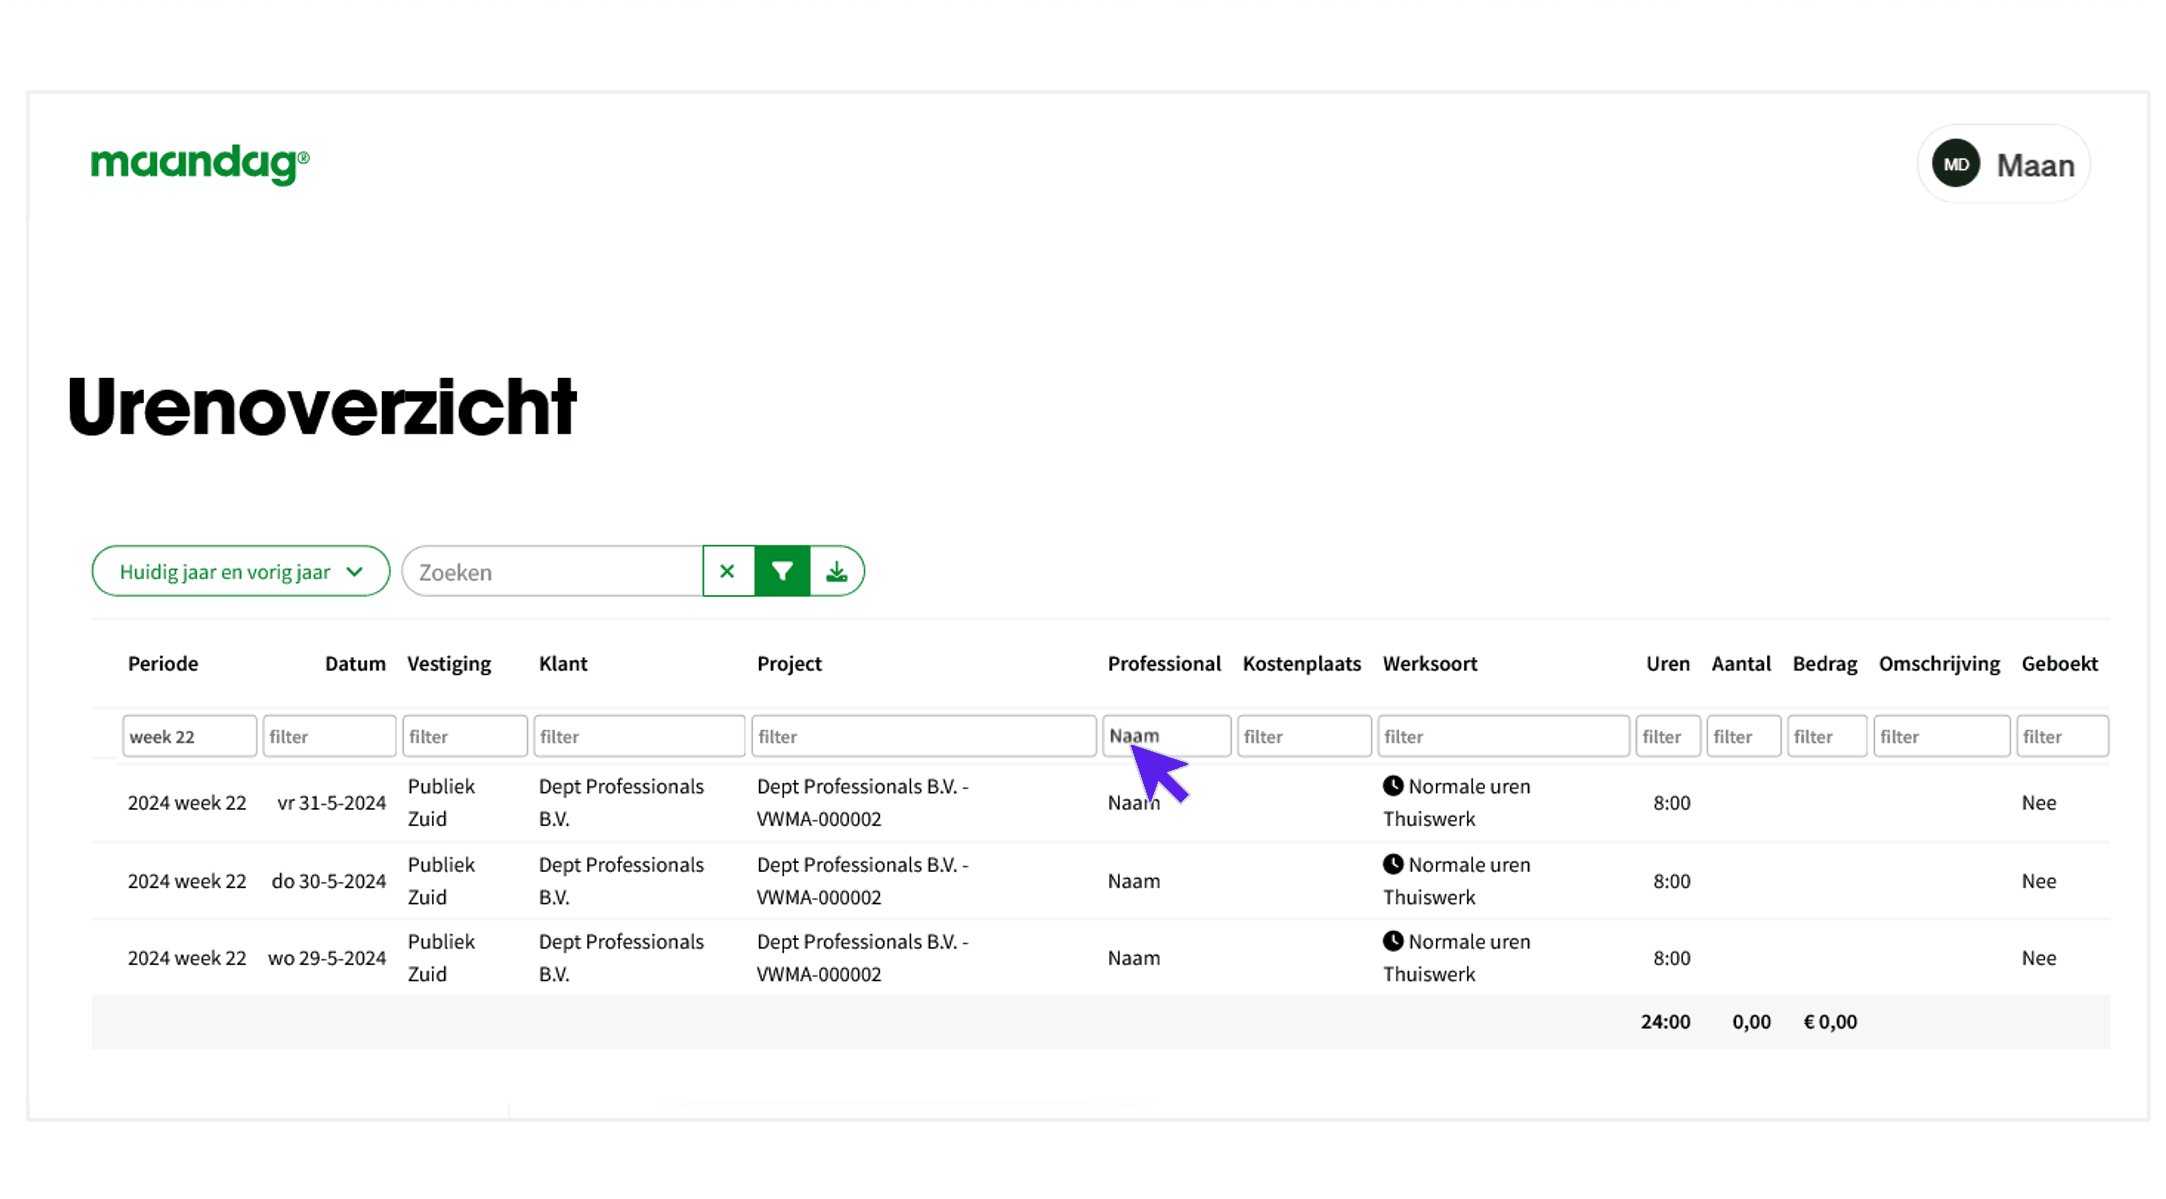Select the MD avatar icon
Viewport: 2166px width, 1199px height.
tap(1956, 163)
